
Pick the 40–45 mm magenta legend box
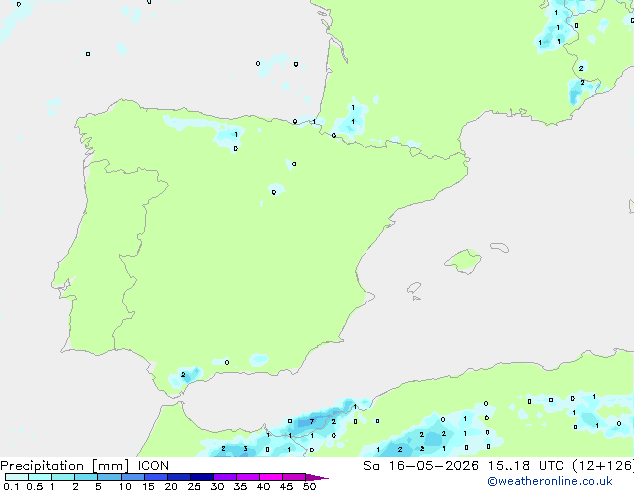[271, 477]
